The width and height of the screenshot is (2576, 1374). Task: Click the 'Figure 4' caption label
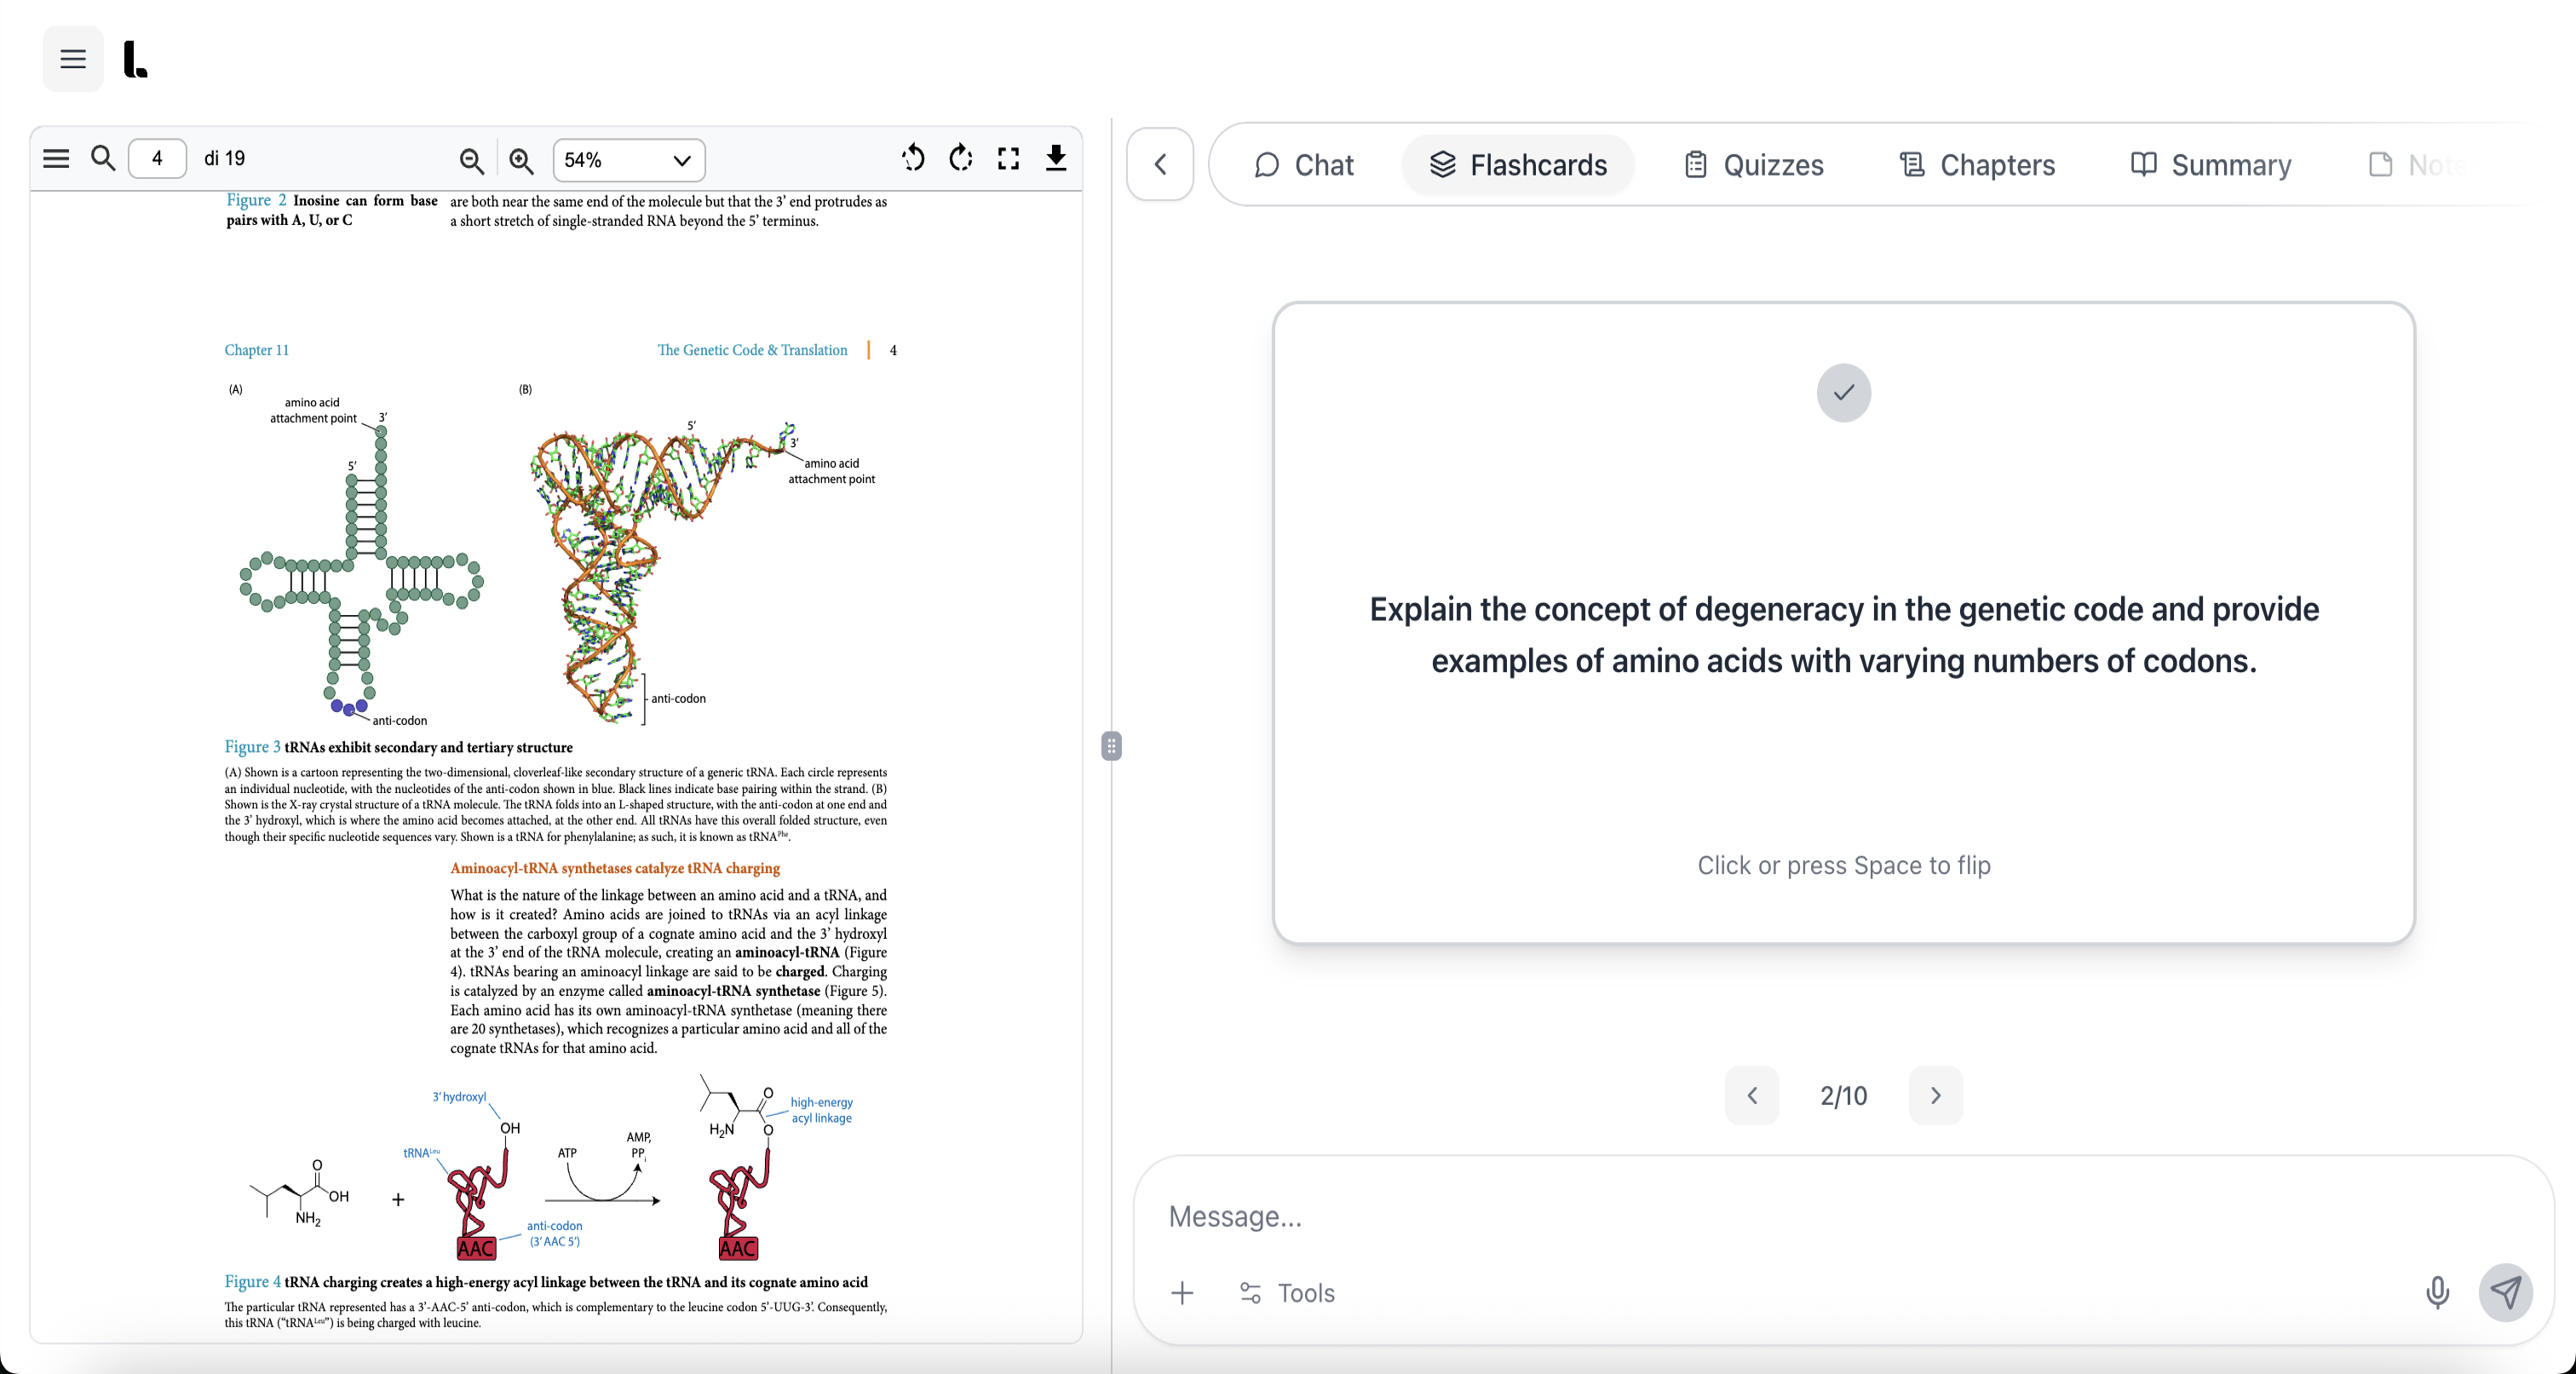(252, 1281)
